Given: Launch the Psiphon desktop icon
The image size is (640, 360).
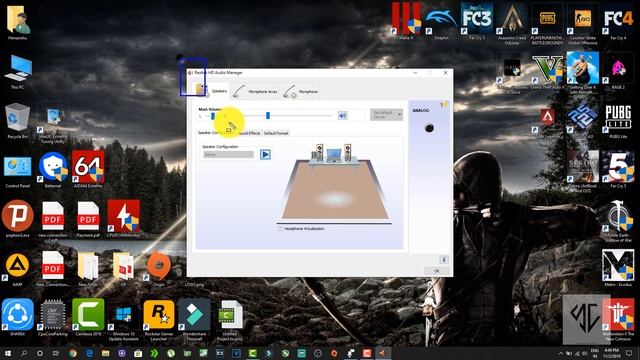Looking at the screenshot, I should point(18,219).
